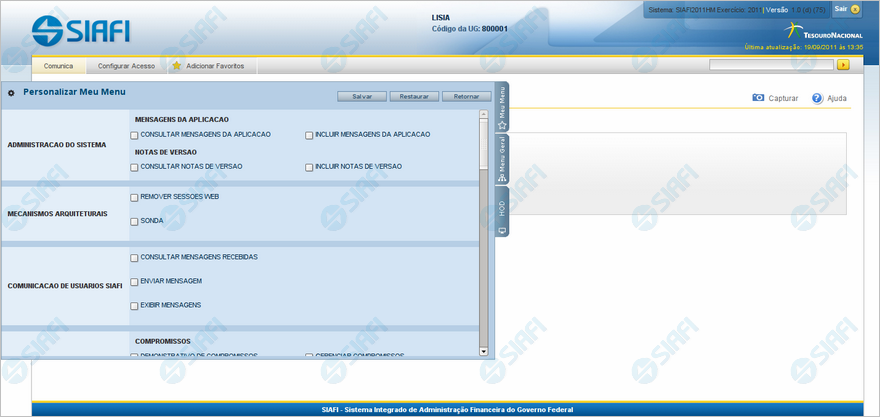Viewport: 880px width, 417px height.
Task: Click the Última atualização timestamp
Action: coord(804,48)
